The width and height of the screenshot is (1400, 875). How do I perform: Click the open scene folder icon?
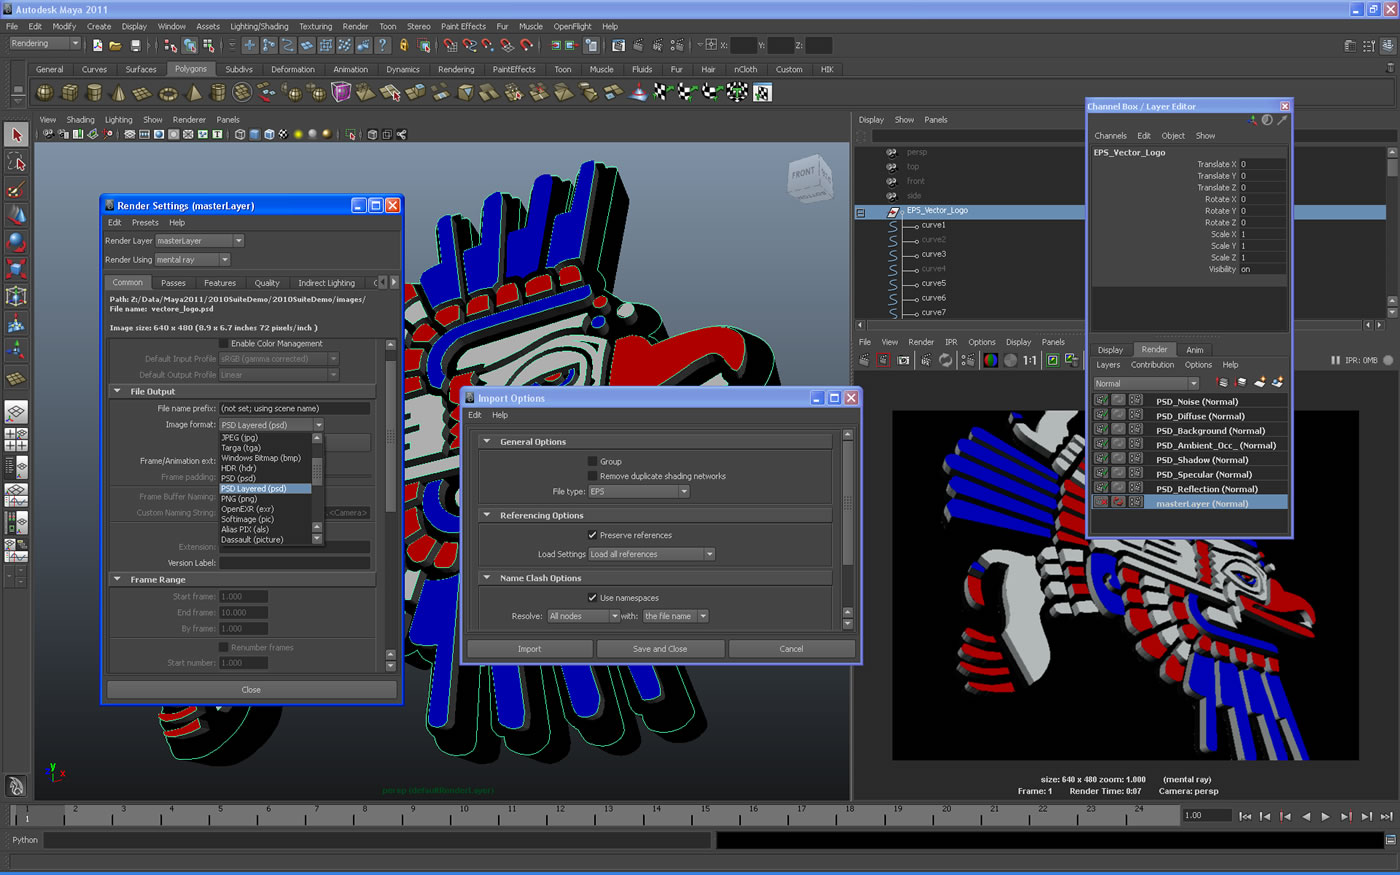click(x=115, y=45)
